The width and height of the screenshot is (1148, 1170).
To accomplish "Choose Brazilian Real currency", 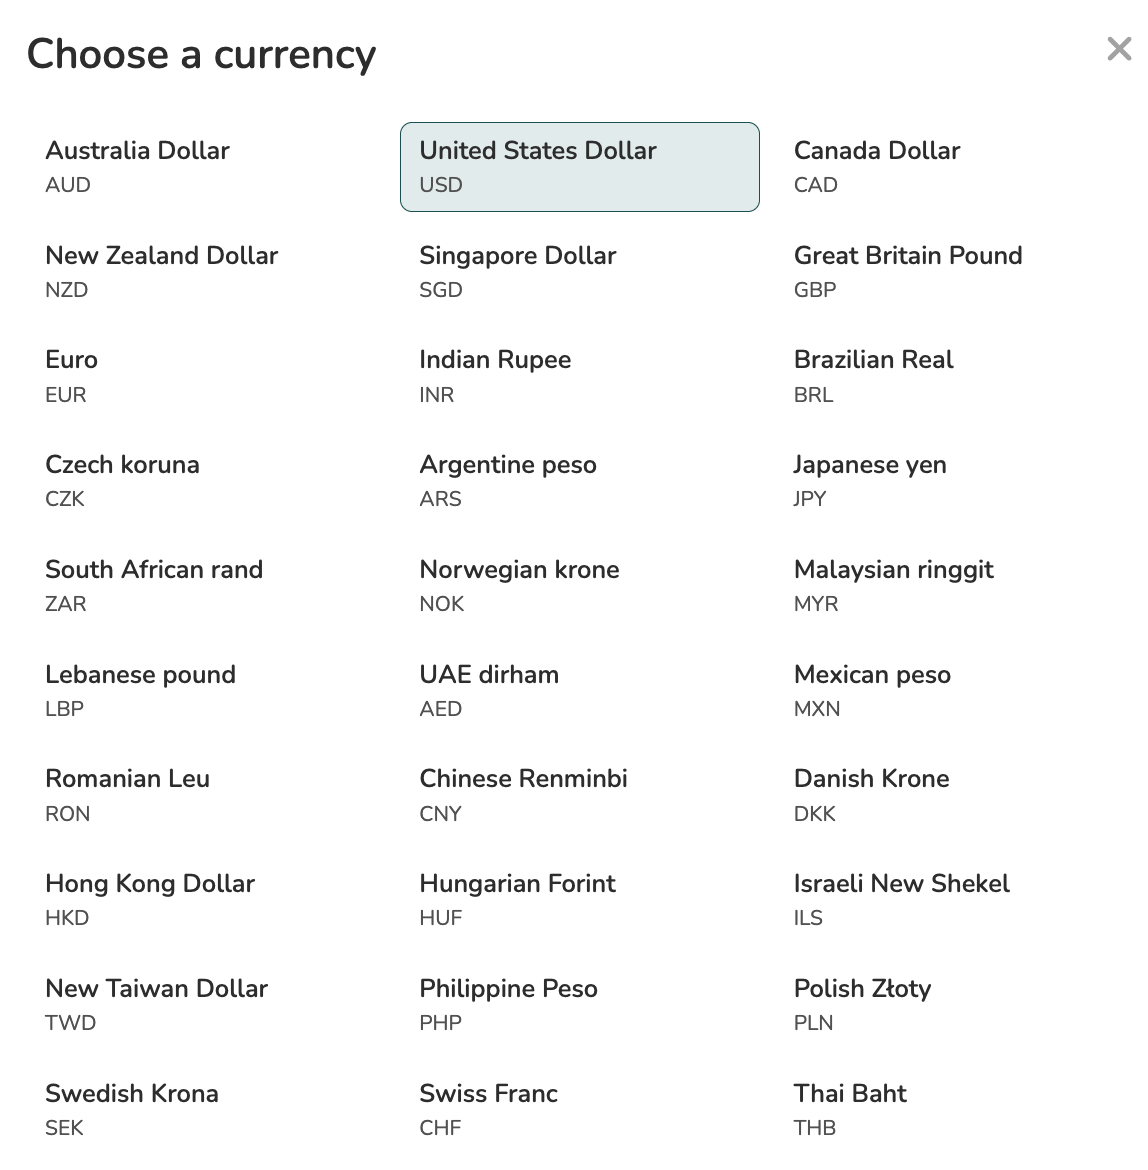I will pyautogui.click(x=873, y=376).
